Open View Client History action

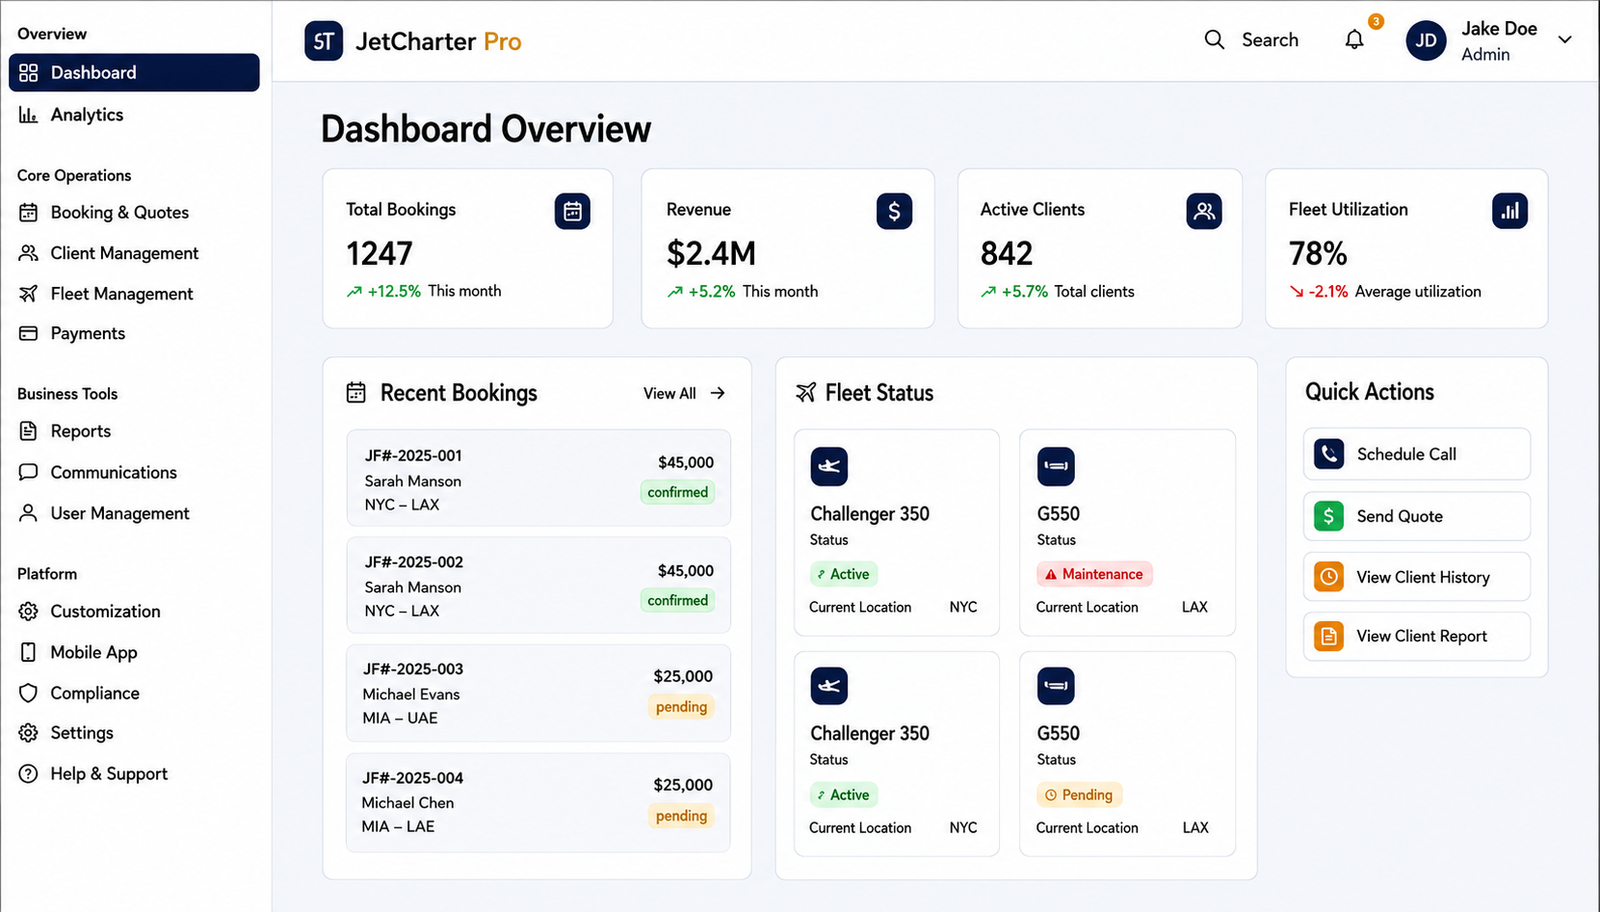[1416, 577]
